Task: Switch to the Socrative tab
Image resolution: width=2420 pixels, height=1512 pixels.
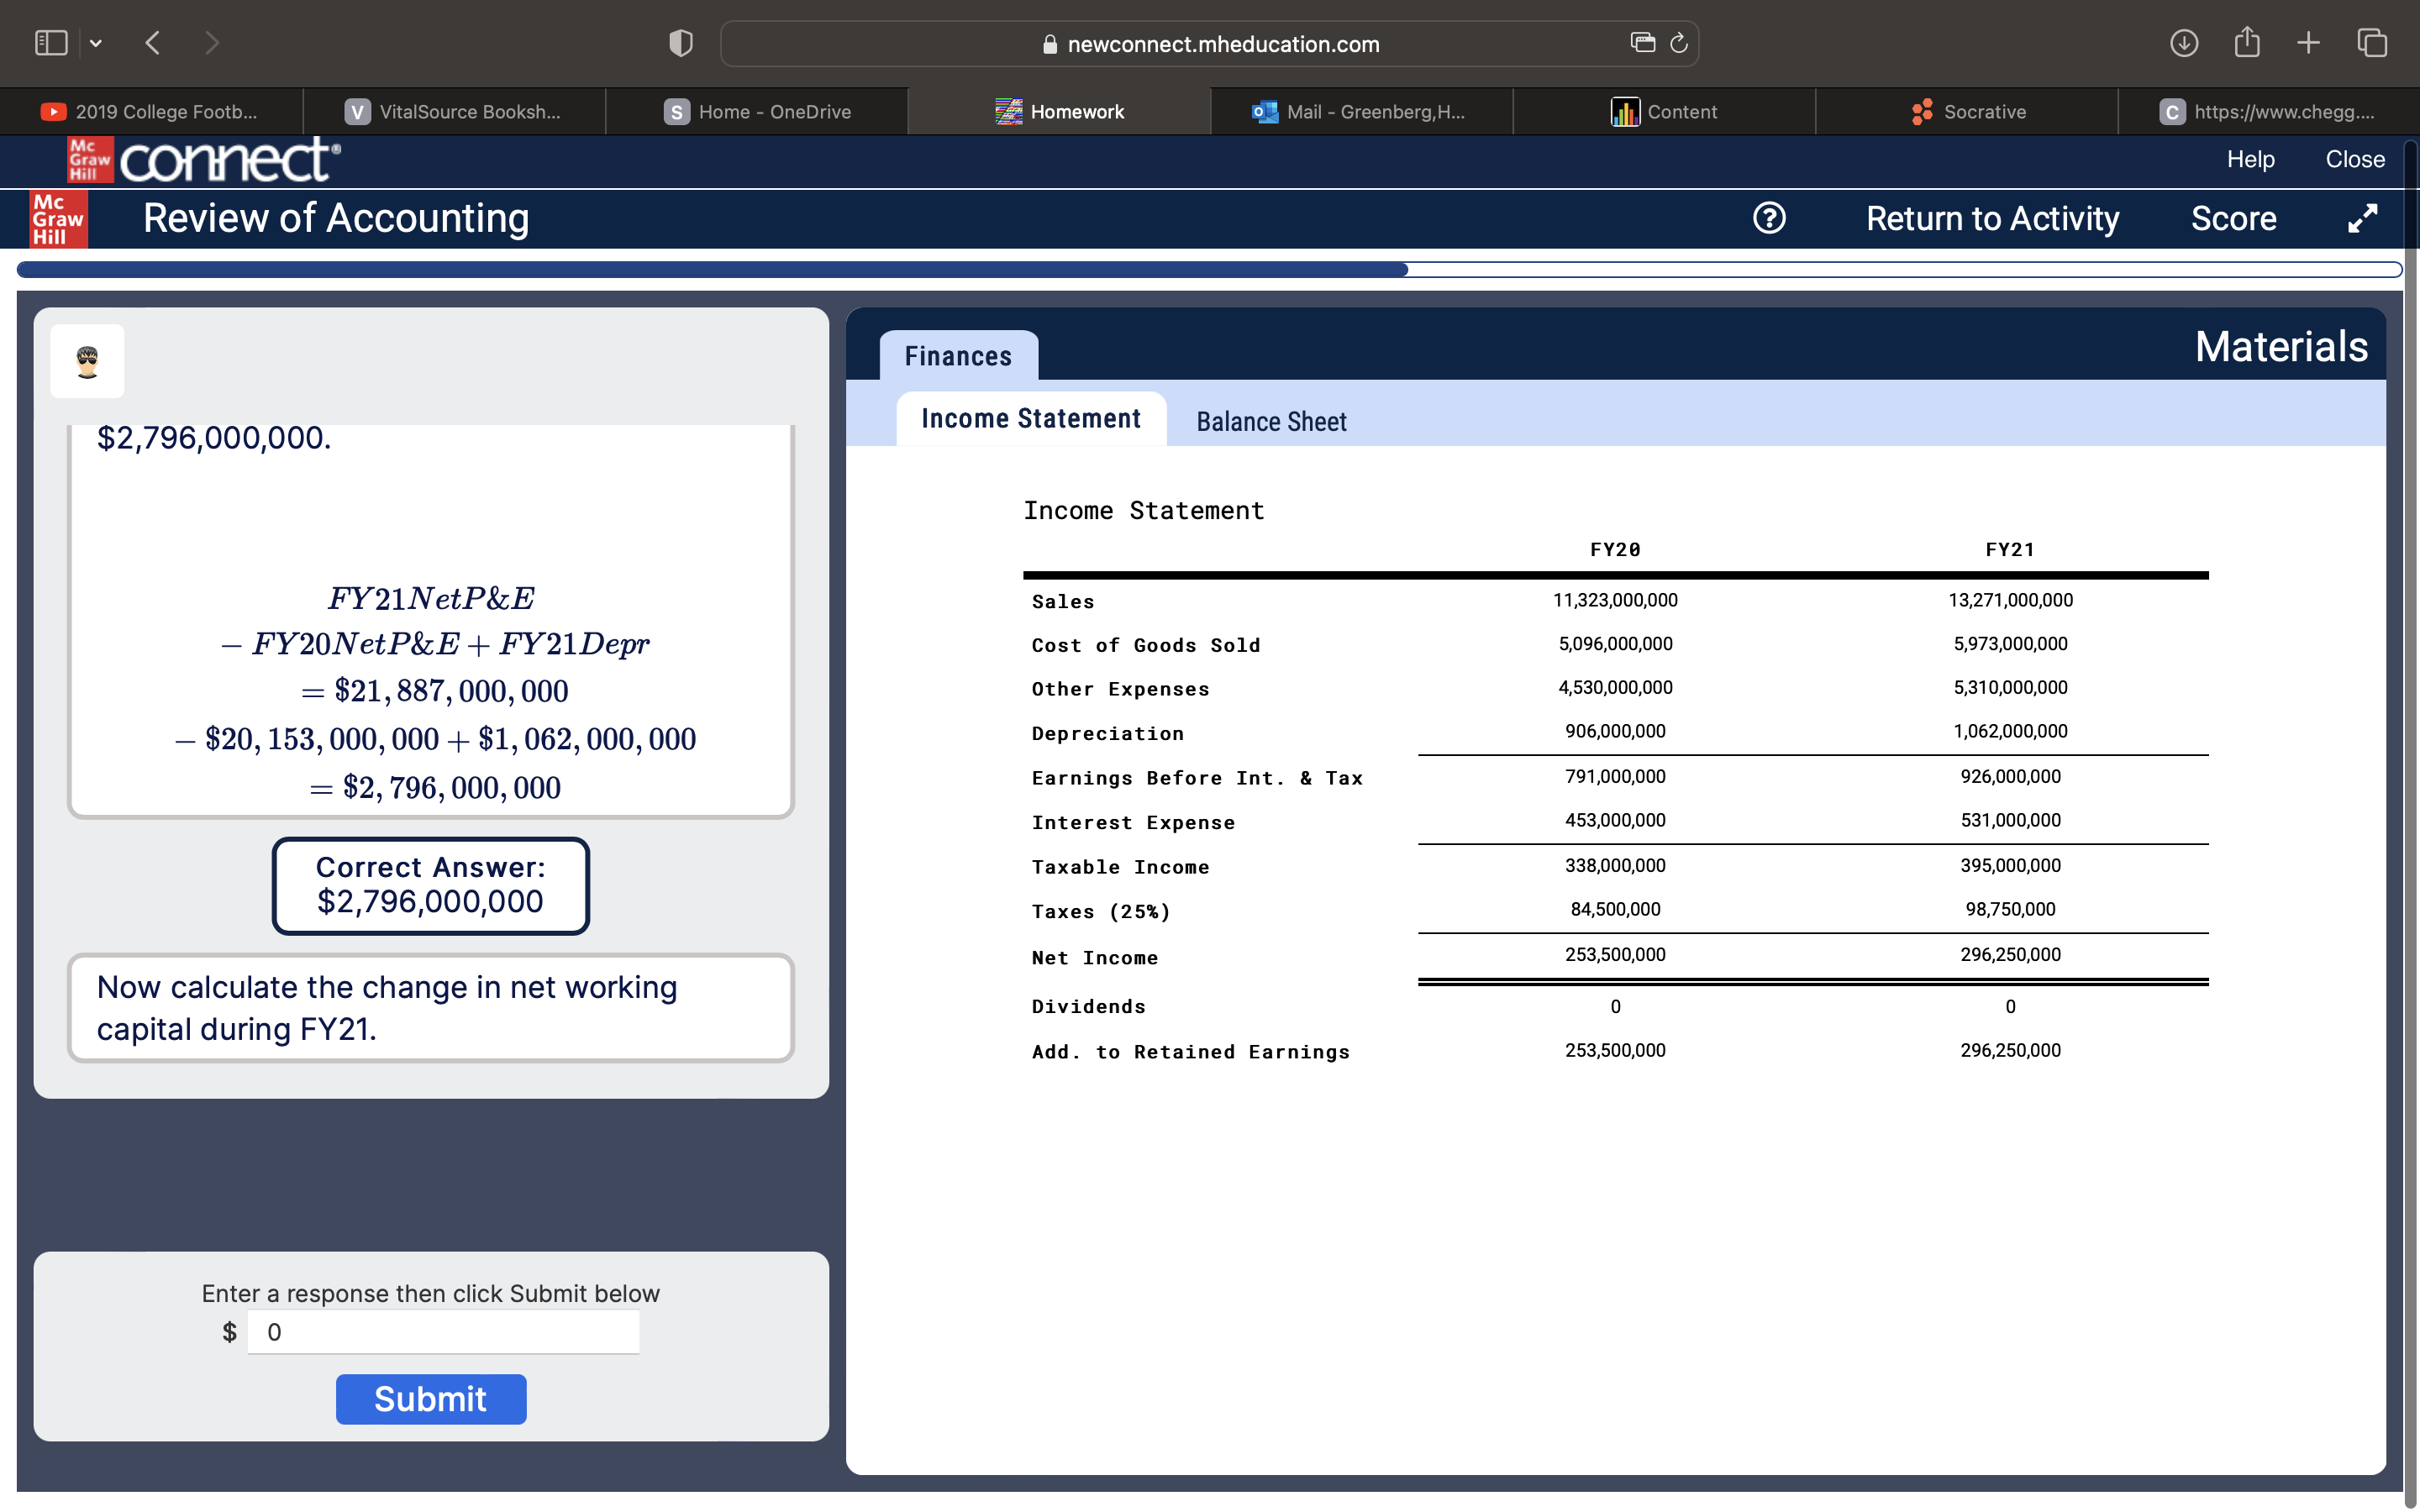Action: pos(1969,111)
